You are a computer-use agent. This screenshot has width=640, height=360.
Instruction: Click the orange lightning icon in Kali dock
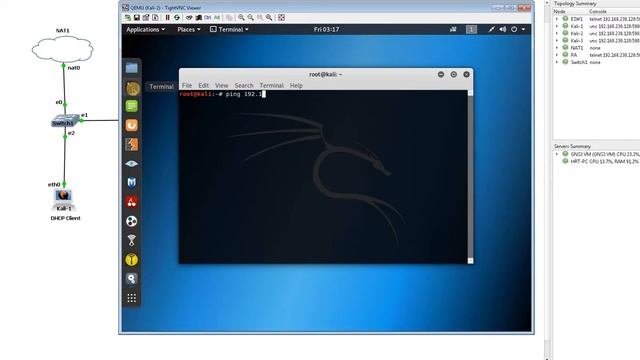[x=131, y=144]
